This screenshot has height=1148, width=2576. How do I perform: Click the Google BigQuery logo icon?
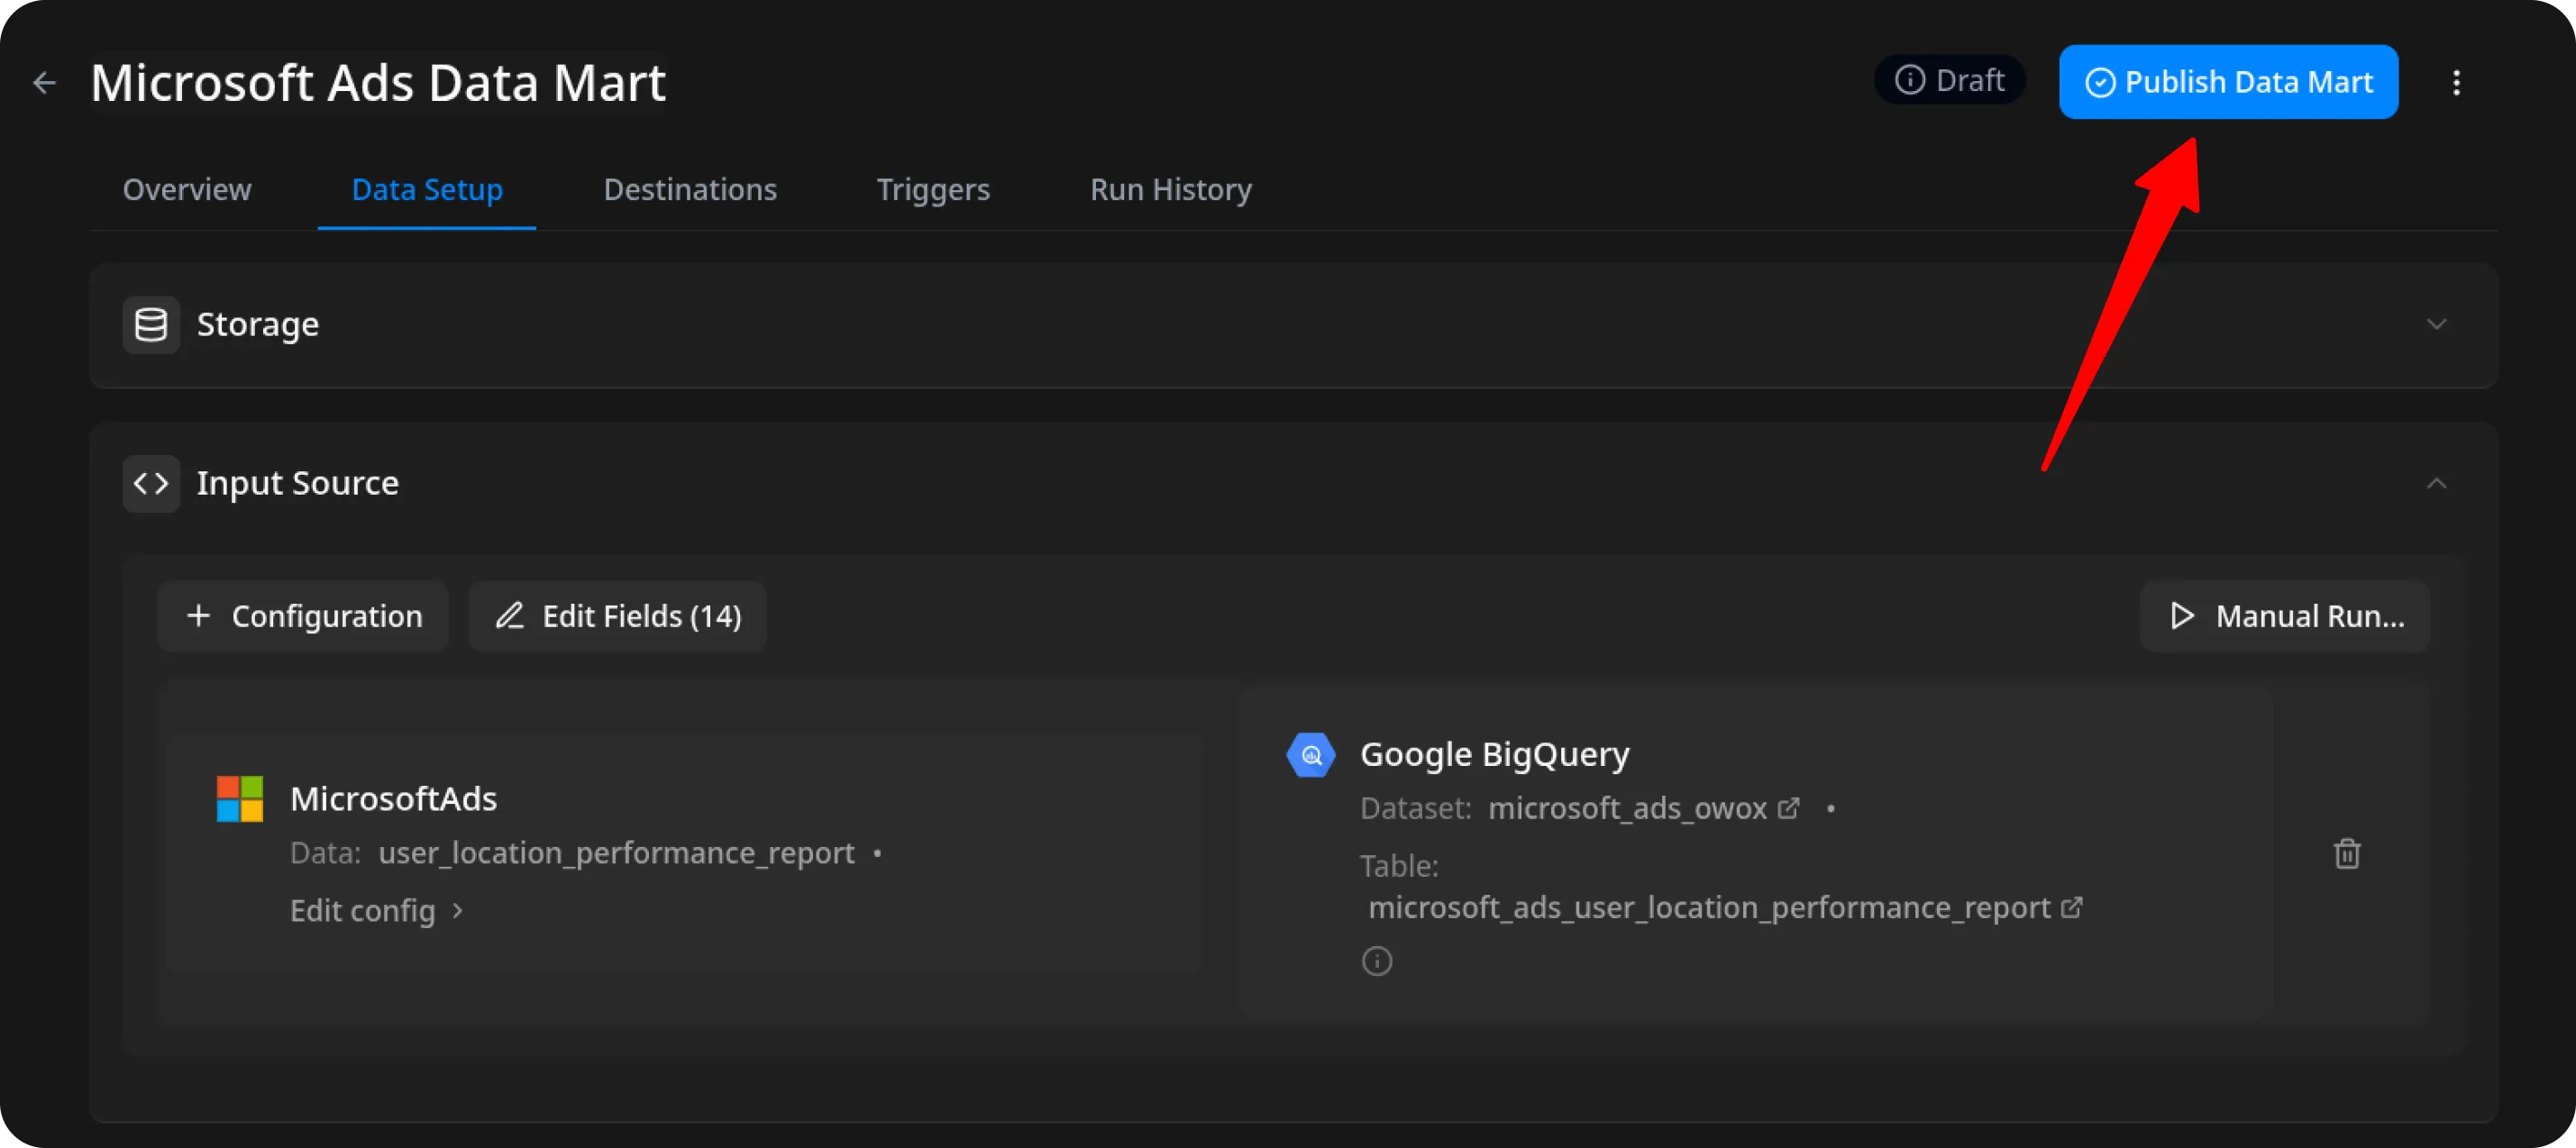pyautogui.click(x=1310, y=755)
